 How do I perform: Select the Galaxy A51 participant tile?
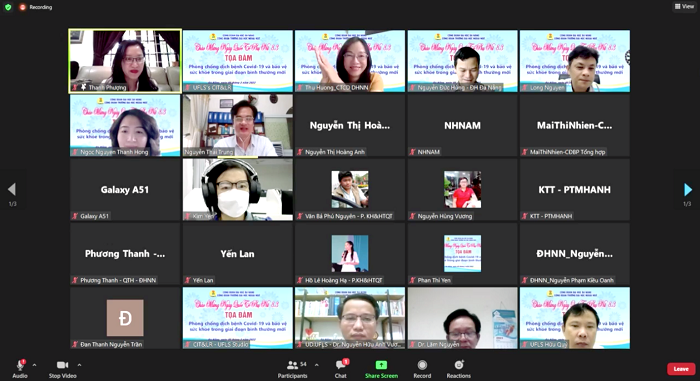click(x=125, y=189)
